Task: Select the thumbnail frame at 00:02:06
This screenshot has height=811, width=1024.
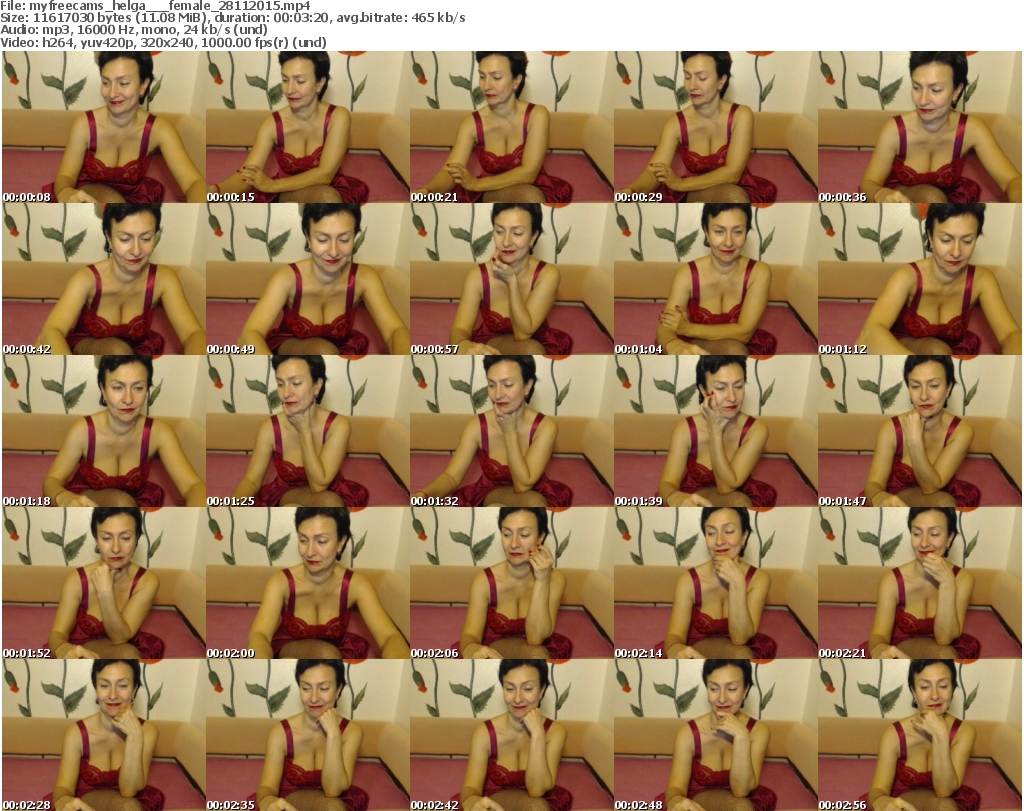Action: pos(511,583)
